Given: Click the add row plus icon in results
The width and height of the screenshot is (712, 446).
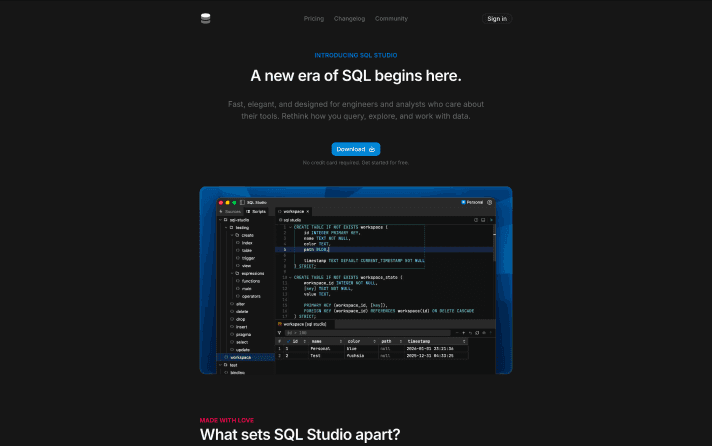Looking at the screenshot, I should (464, 333).
